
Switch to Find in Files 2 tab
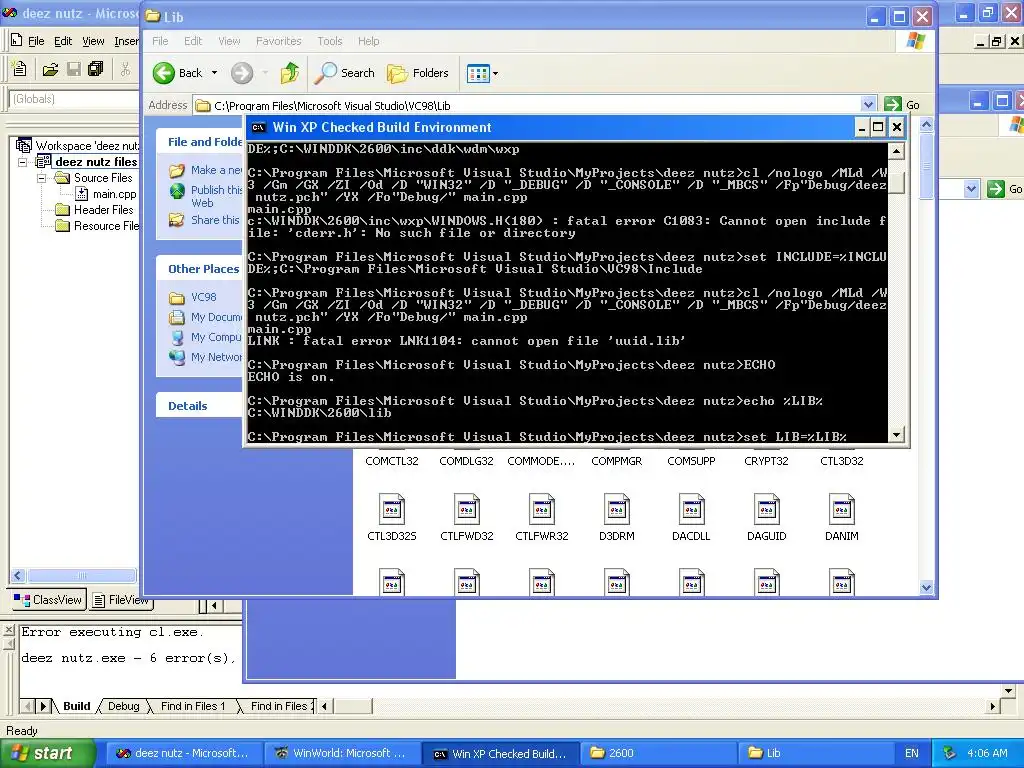tap(281, 706)
